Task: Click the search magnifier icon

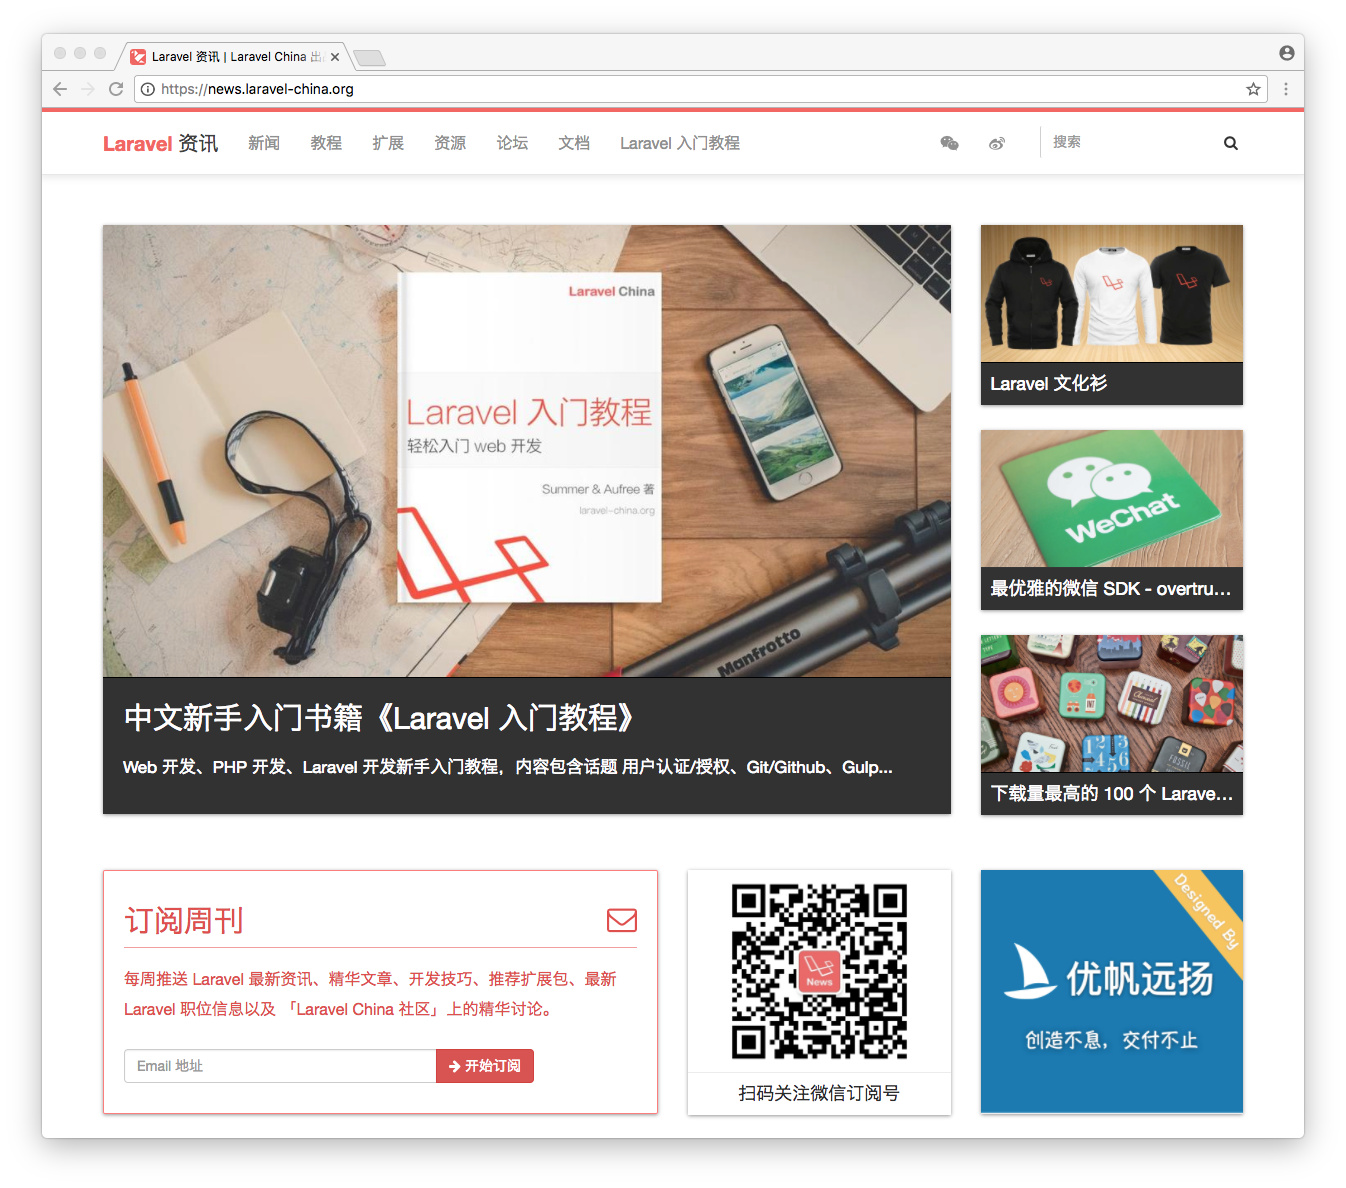Action: click(x=1231, y=143)
